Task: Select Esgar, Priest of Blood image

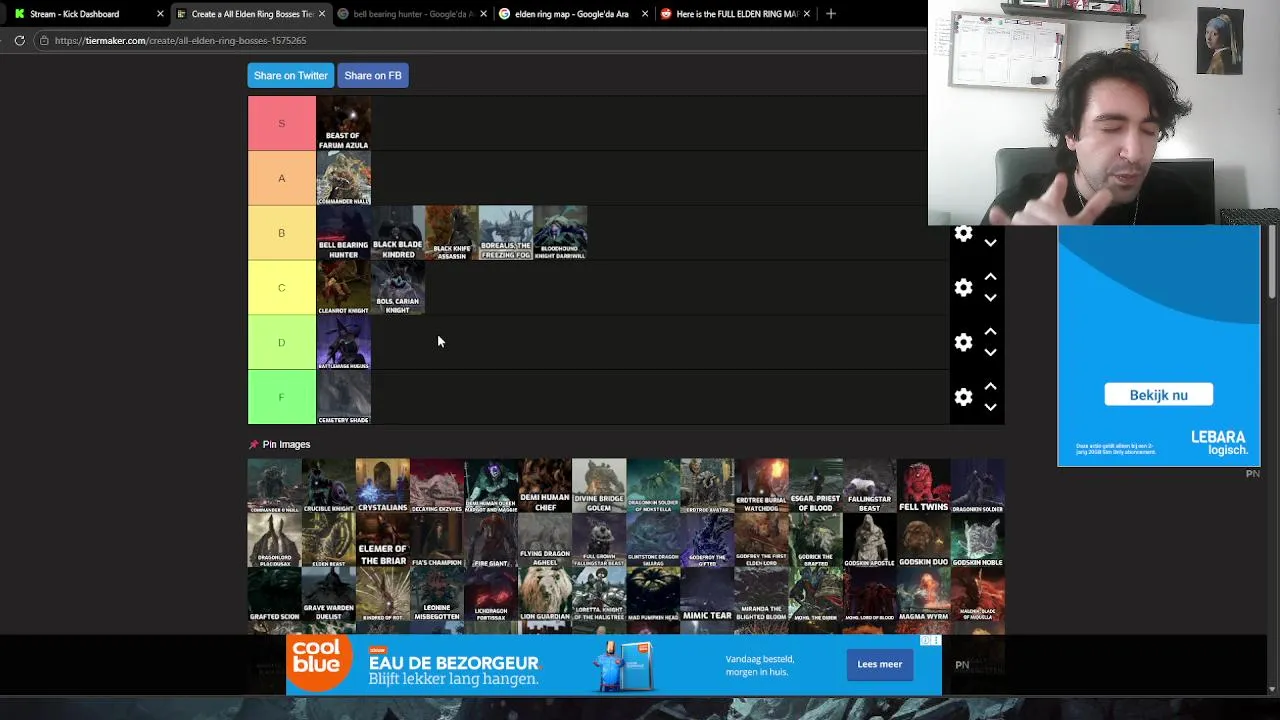Action: point(815,486)
